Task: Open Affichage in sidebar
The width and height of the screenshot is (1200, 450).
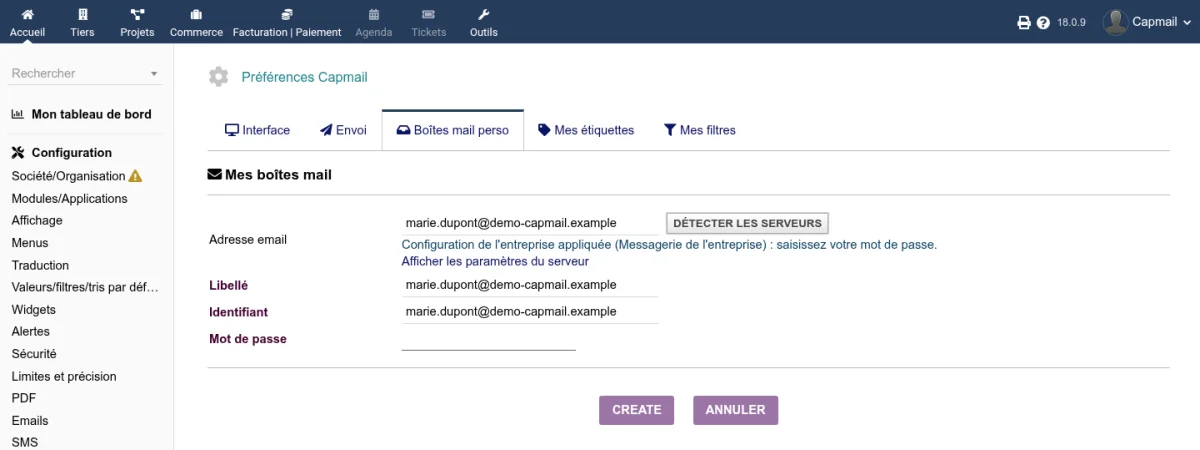Action: pos(37,220)
